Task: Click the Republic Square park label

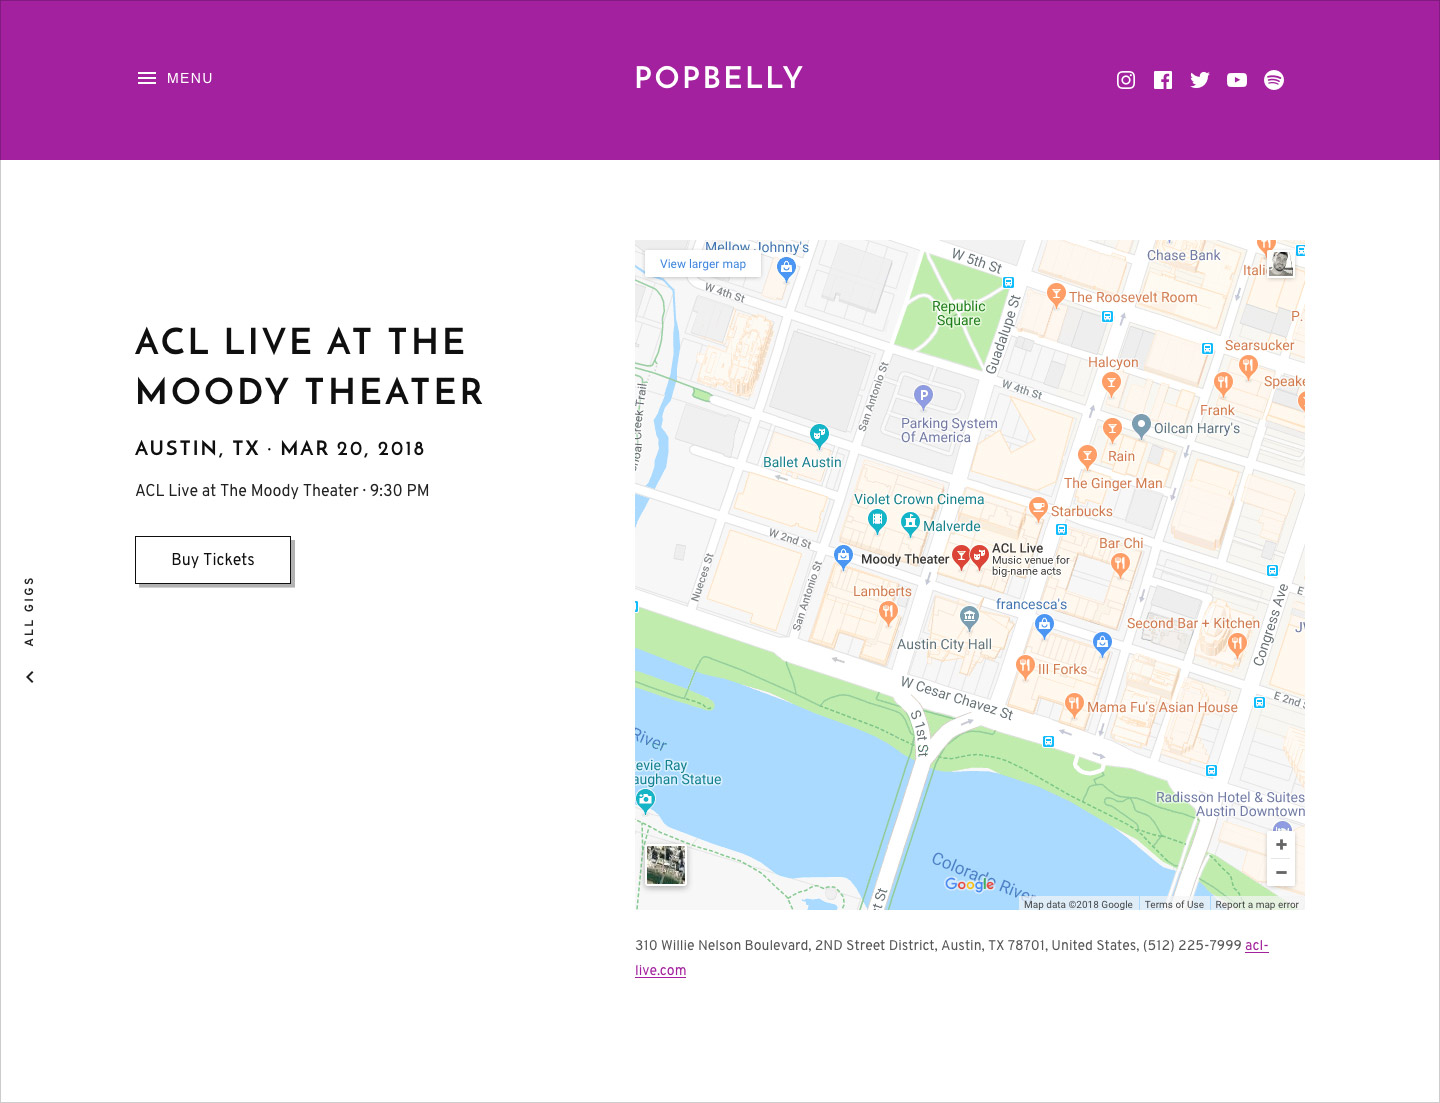Action: (x=959, y=313)
